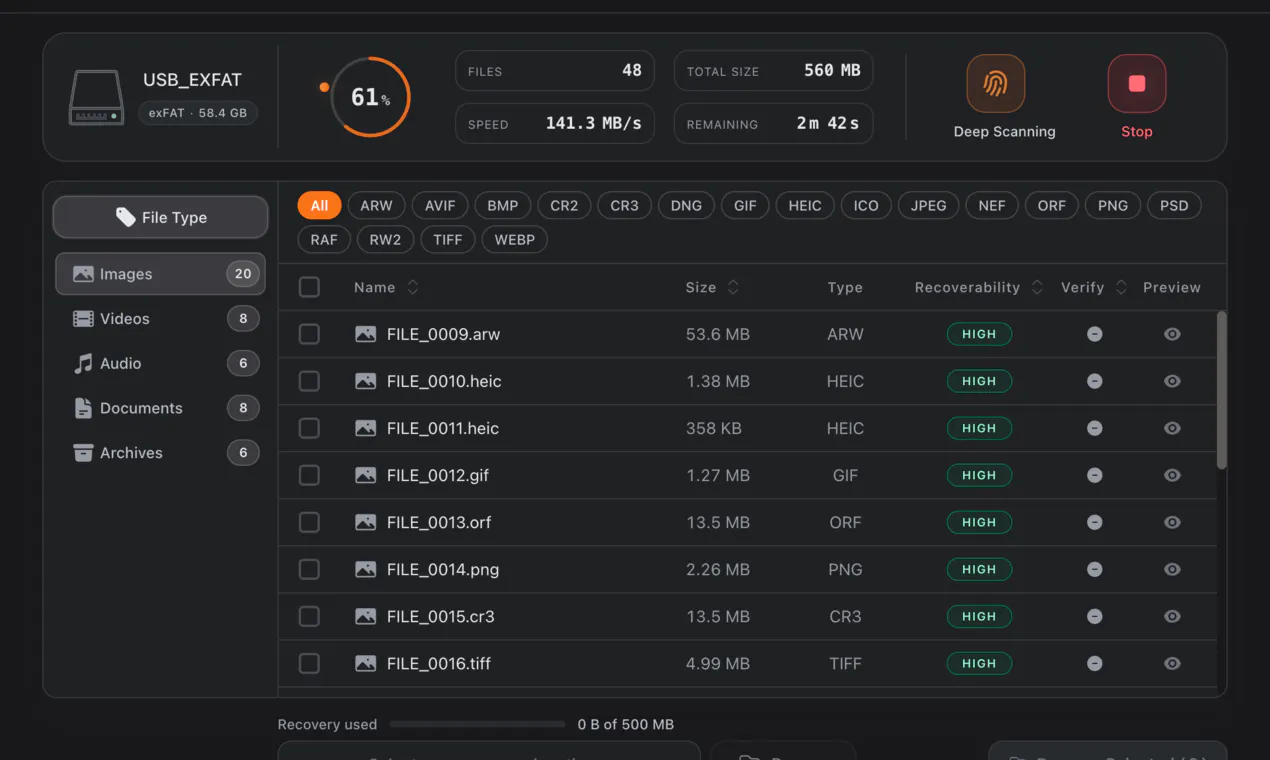This screenshot has height=760, width=1270.
Task: Sort the list by Name column arrows
Action: 412,287
